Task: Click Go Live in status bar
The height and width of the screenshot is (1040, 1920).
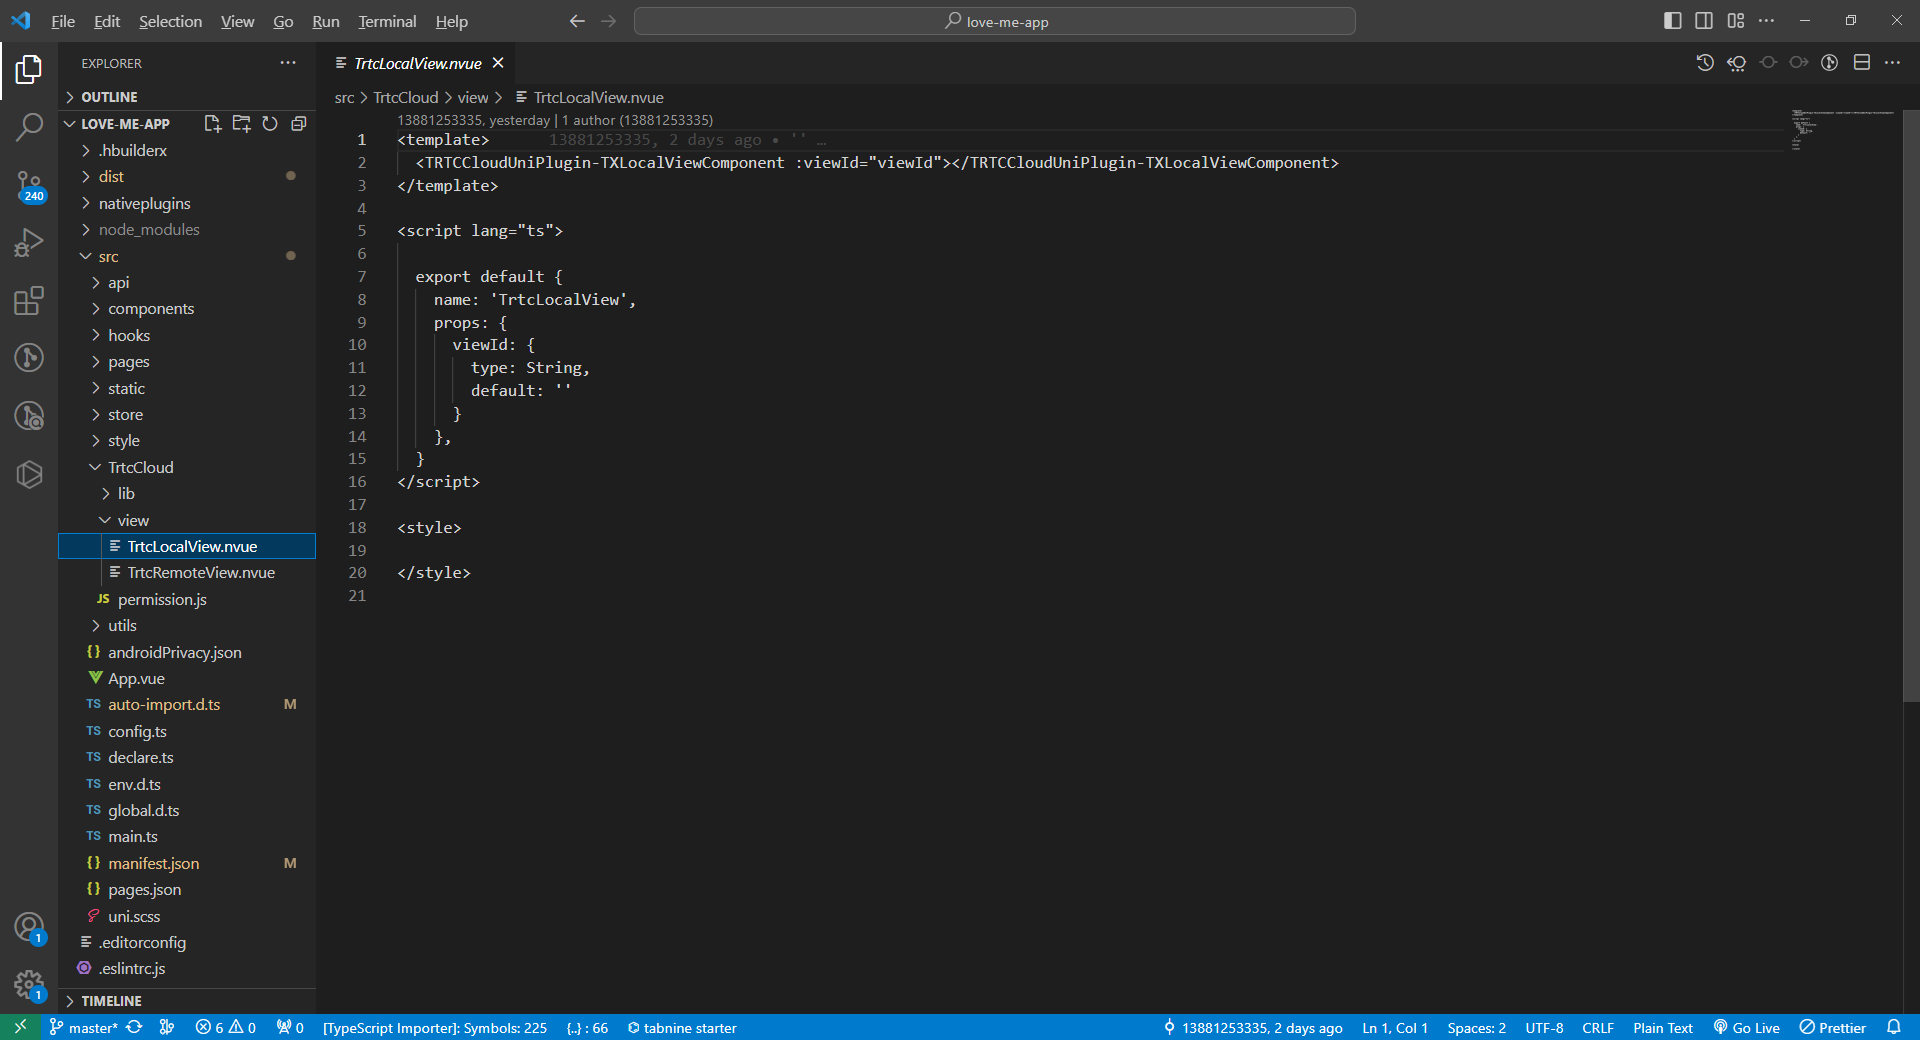Action: point(1747,1028)
